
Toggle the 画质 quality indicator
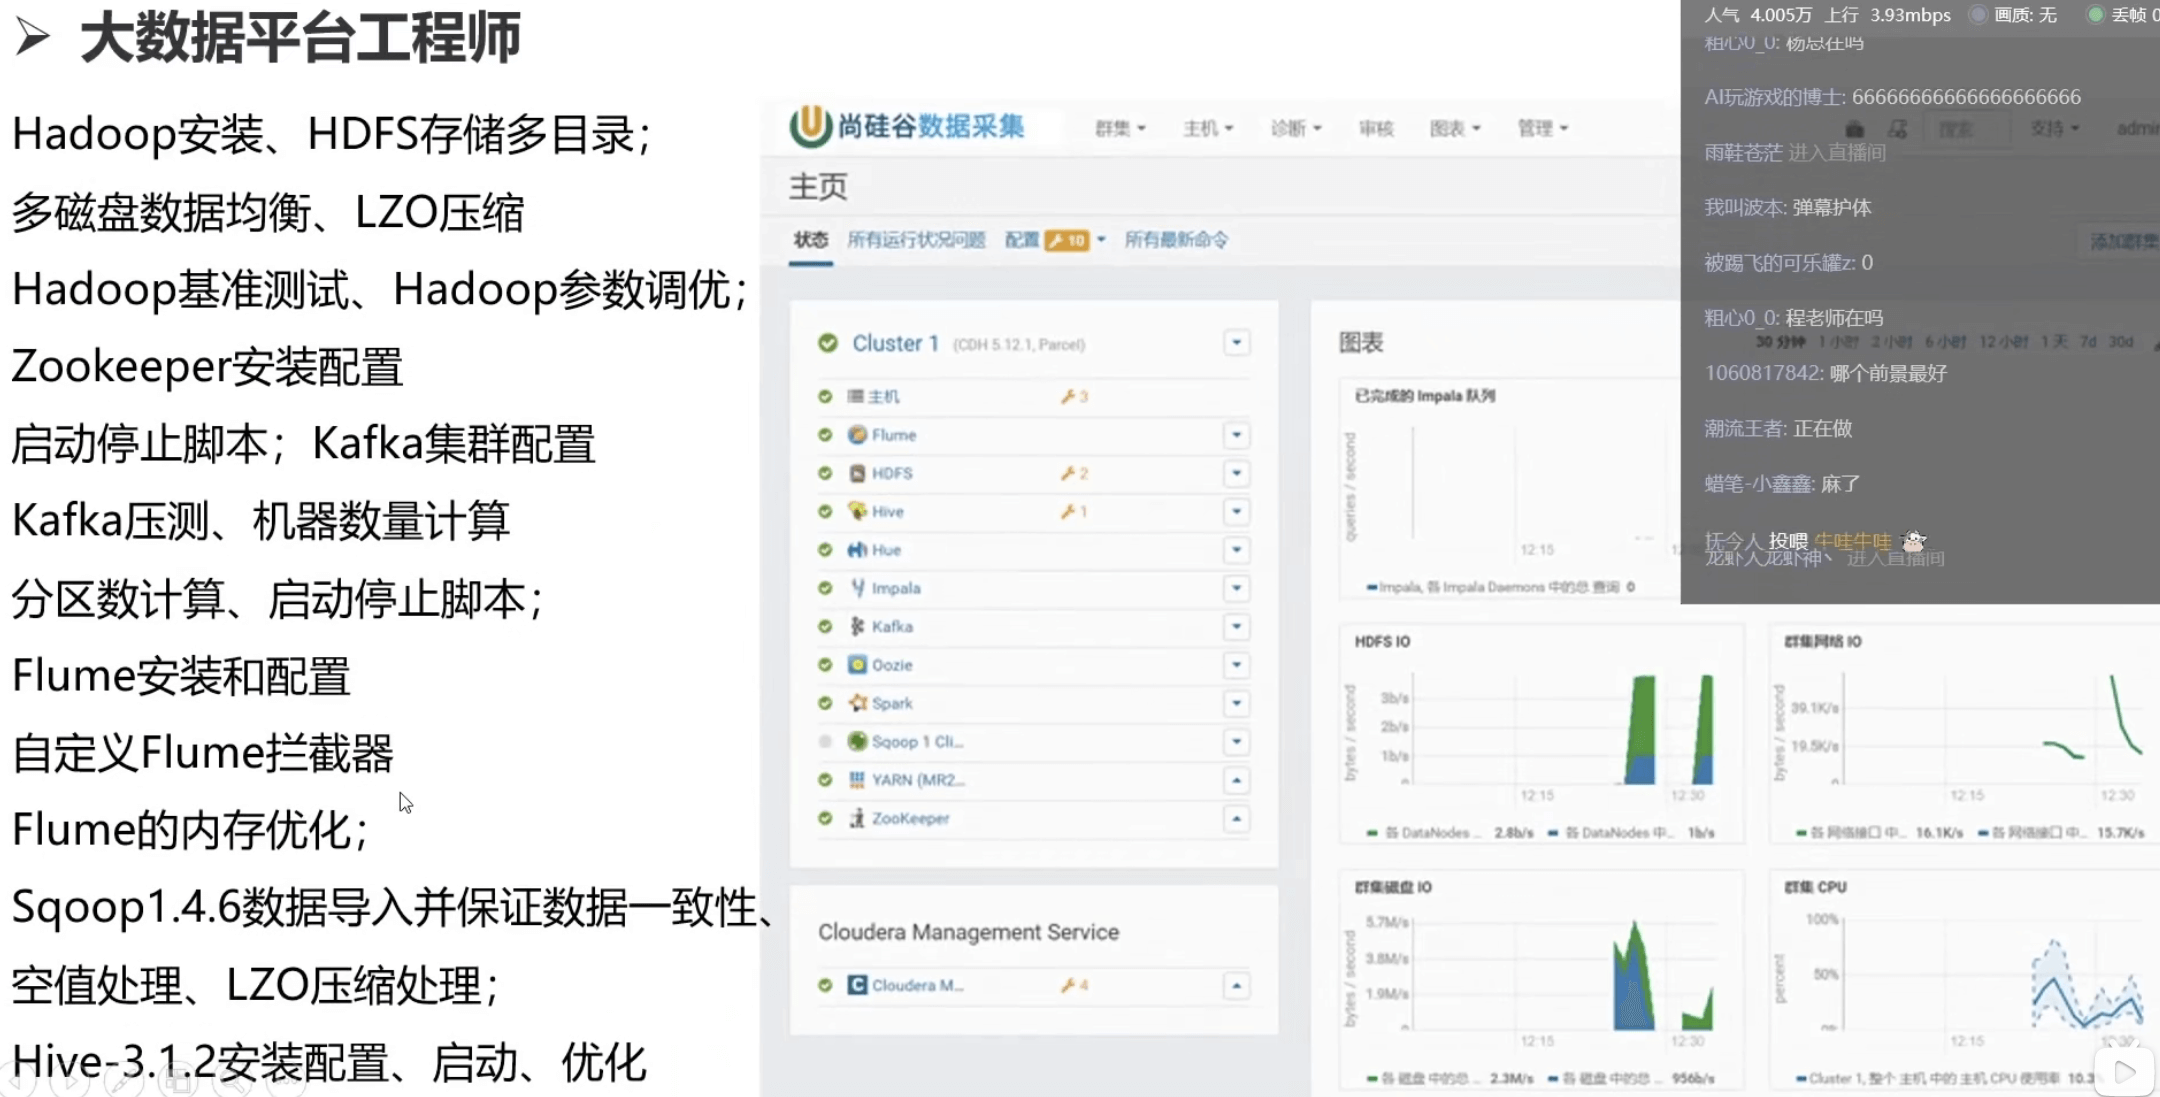coord(1977,15)
